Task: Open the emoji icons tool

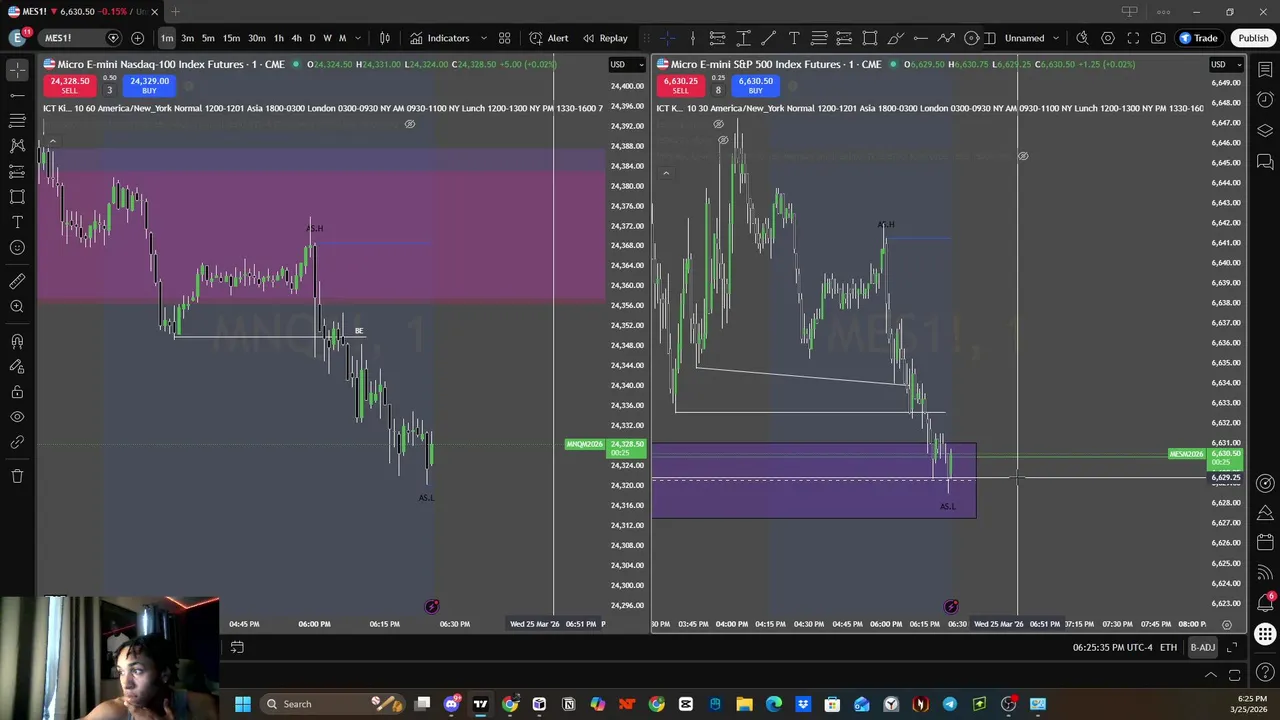Action: pos(17,247)
